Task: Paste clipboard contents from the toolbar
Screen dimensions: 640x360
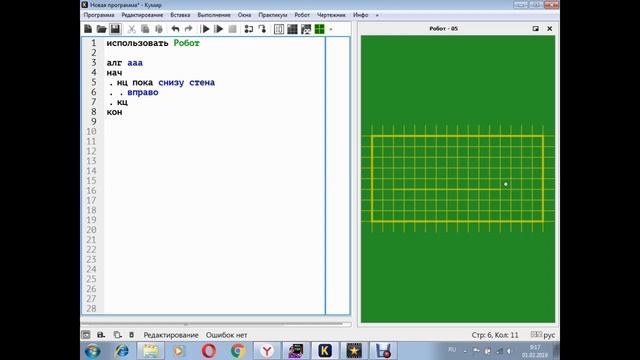Action: [159, 29]
